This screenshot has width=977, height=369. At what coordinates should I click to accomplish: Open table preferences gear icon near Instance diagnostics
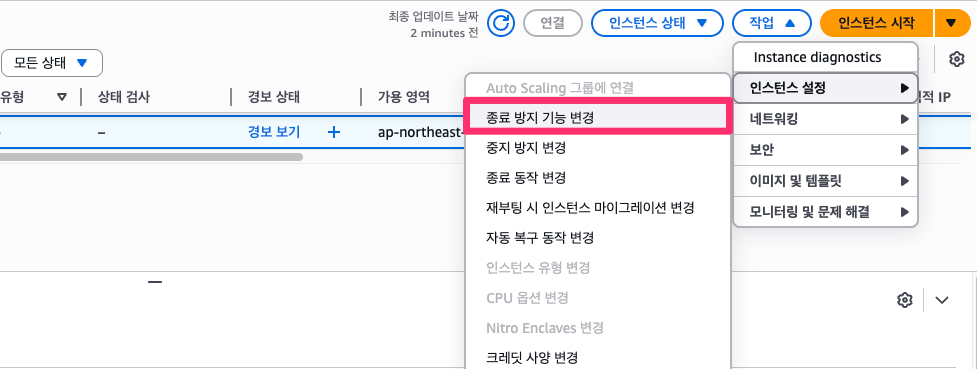pyautogui.click(x=956, y=59)
